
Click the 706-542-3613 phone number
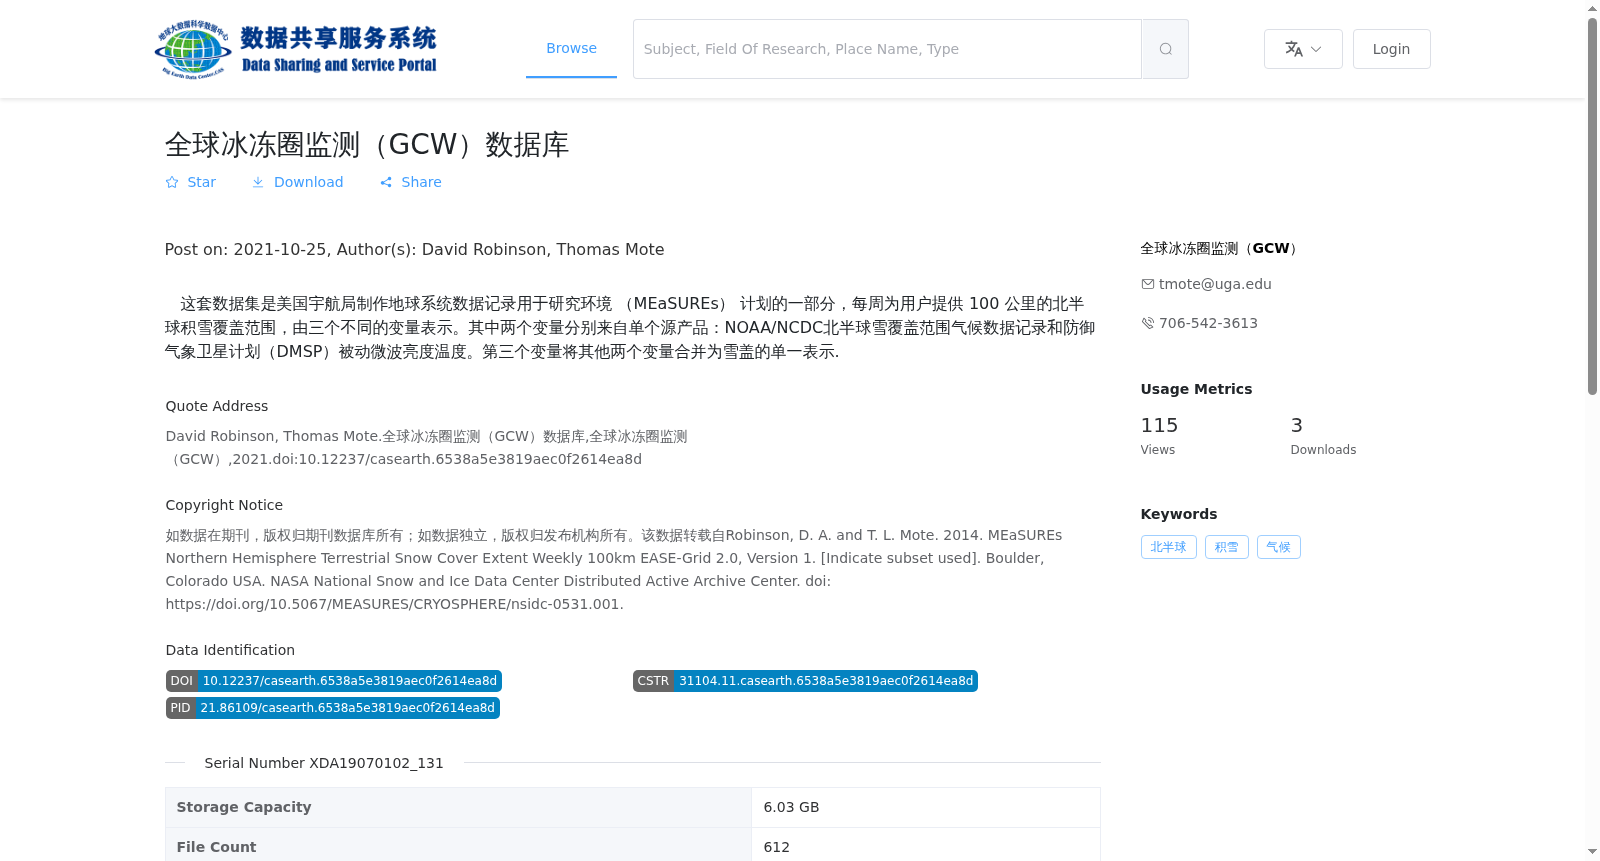tap(1208, 323)
